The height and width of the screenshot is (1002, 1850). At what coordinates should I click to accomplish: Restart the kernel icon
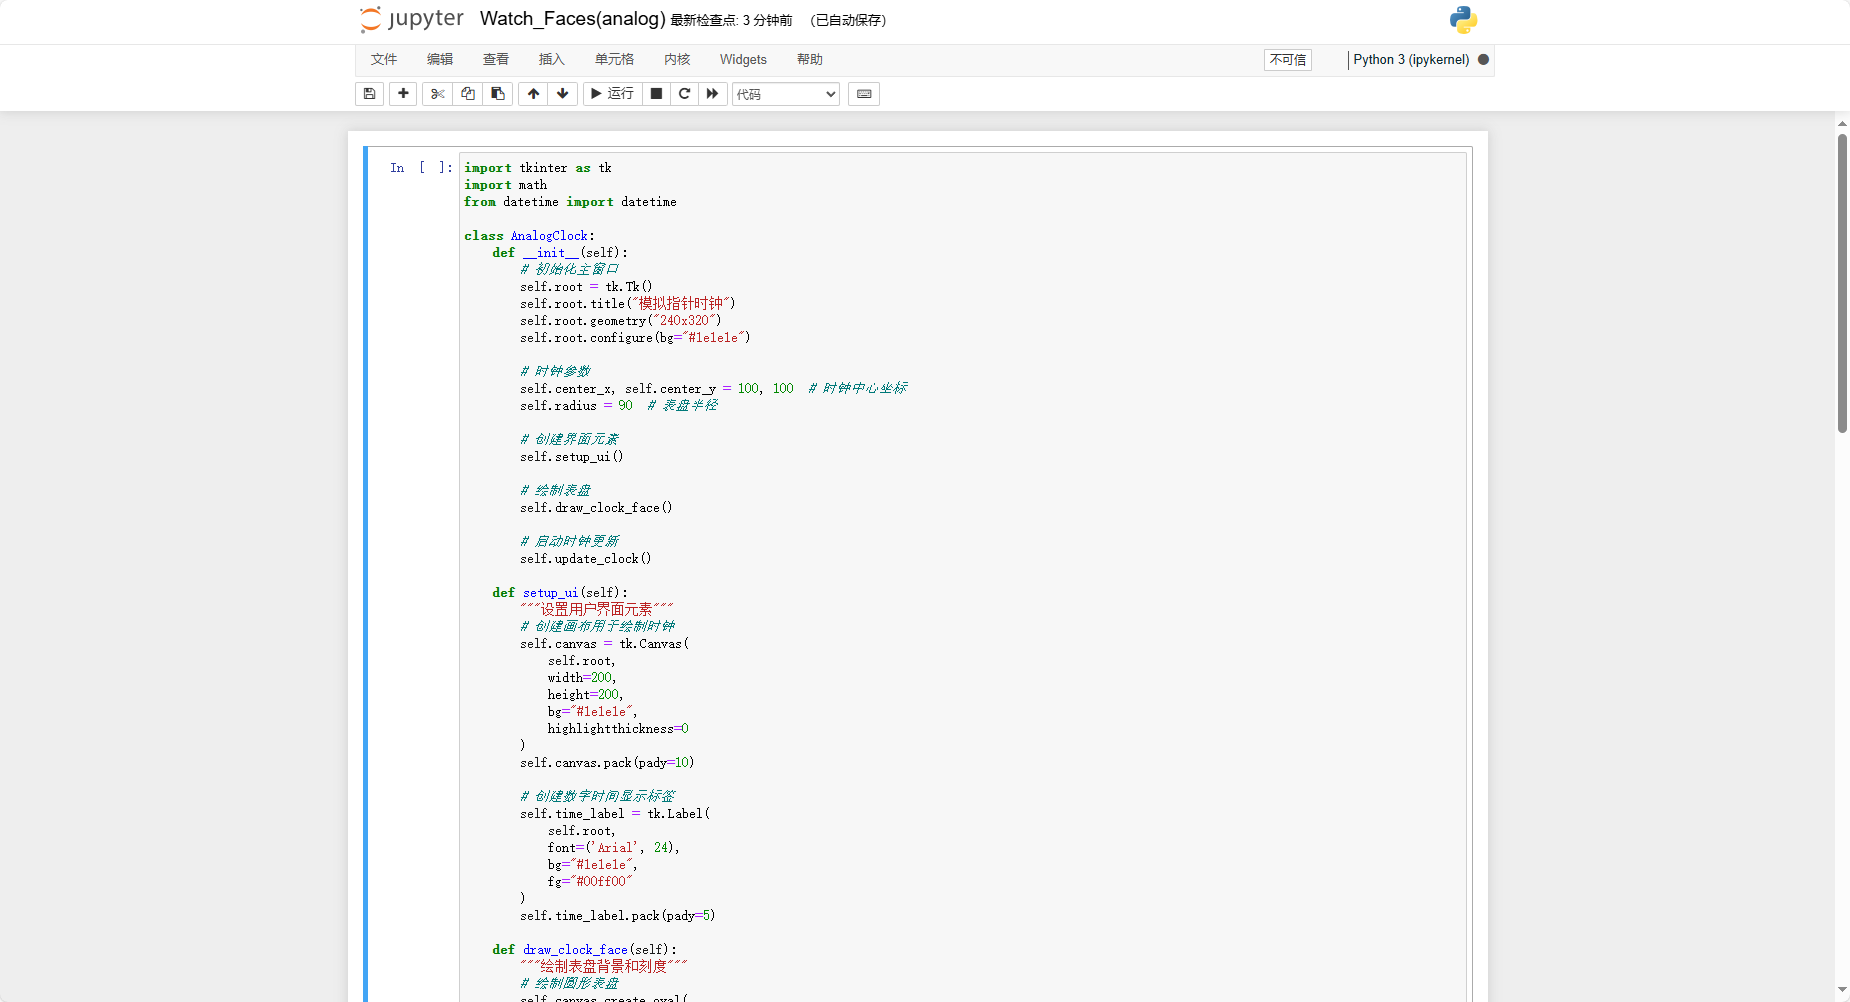(x=684, y=94)
